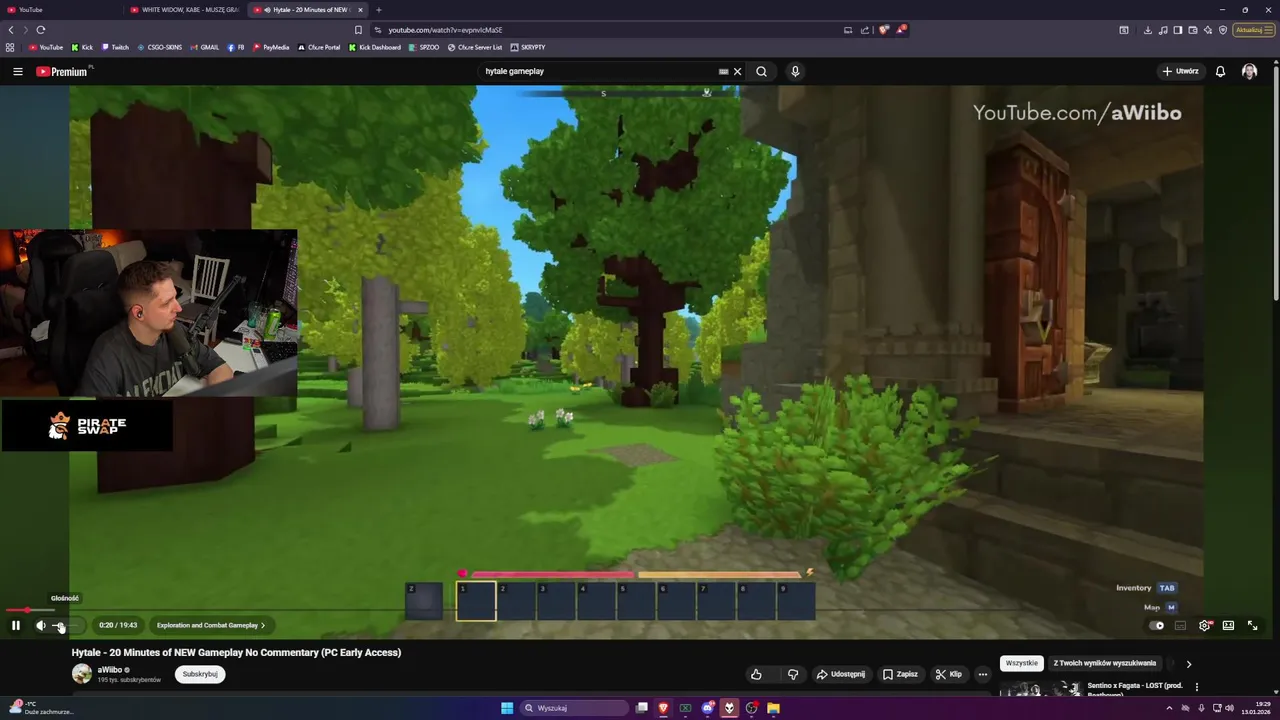Screen dimensions: 1280x720
Task: Open the CSGO-SKINS bookmark
Action: 160,47
